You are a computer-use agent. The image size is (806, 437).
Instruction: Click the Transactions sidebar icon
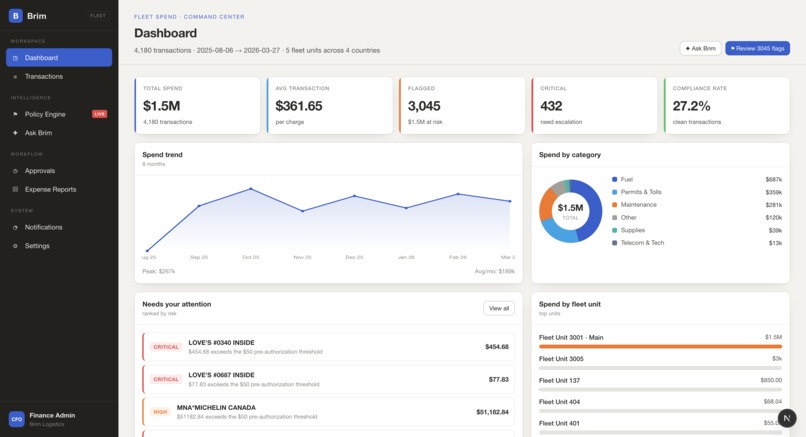(15, 77)
